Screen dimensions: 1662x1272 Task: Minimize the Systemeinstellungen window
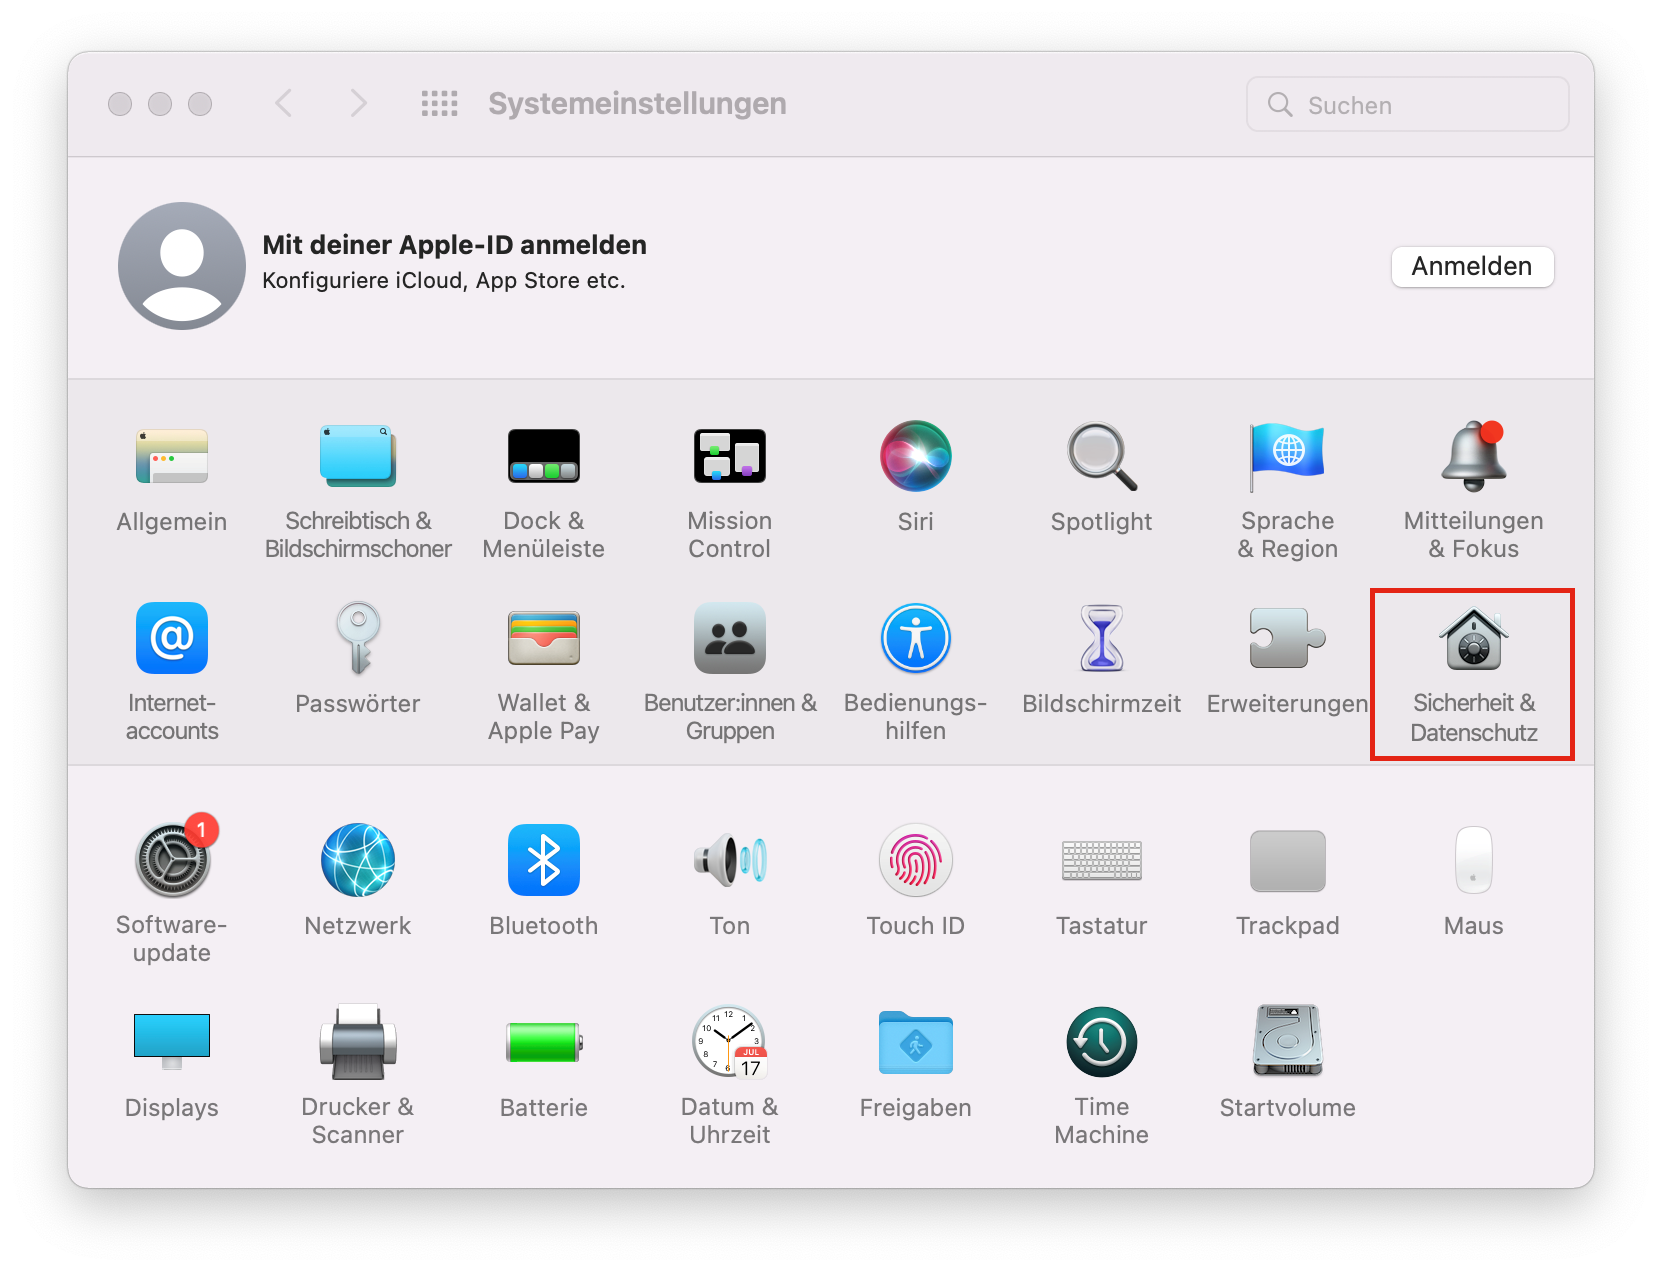pyautogui.click(x=160, y=104)
